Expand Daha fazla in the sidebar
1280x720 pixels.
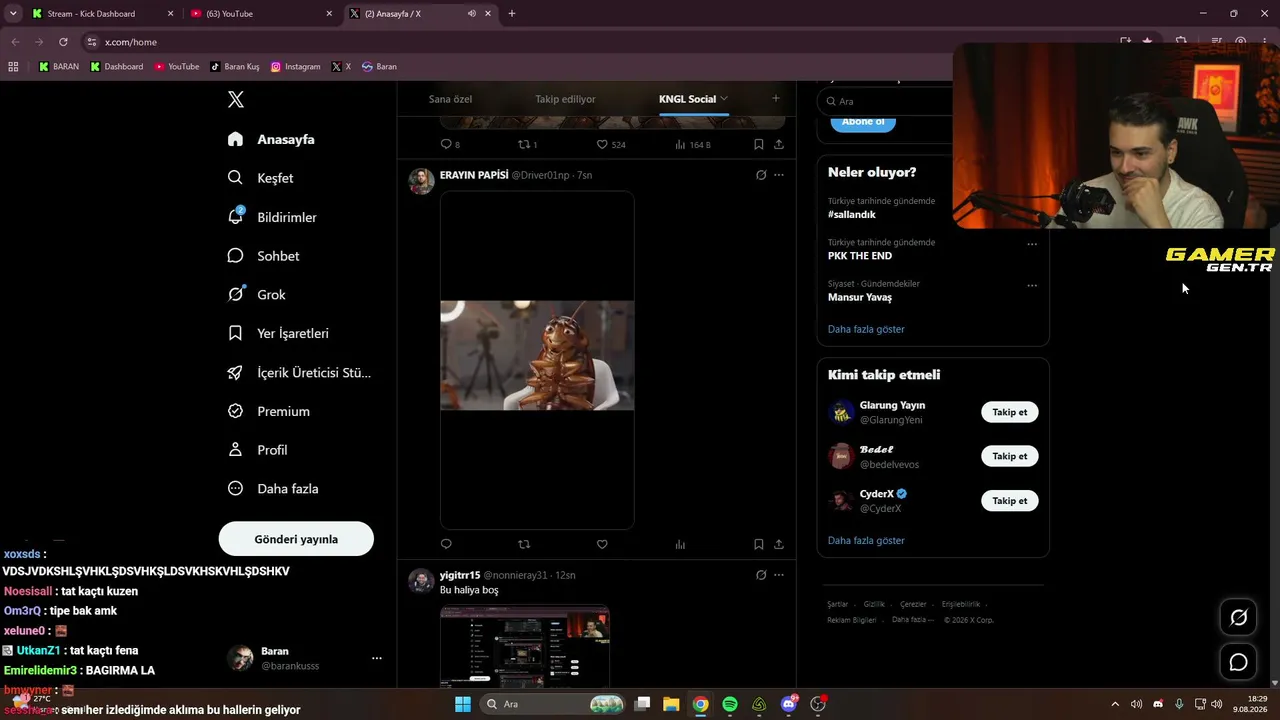(273, 489)
